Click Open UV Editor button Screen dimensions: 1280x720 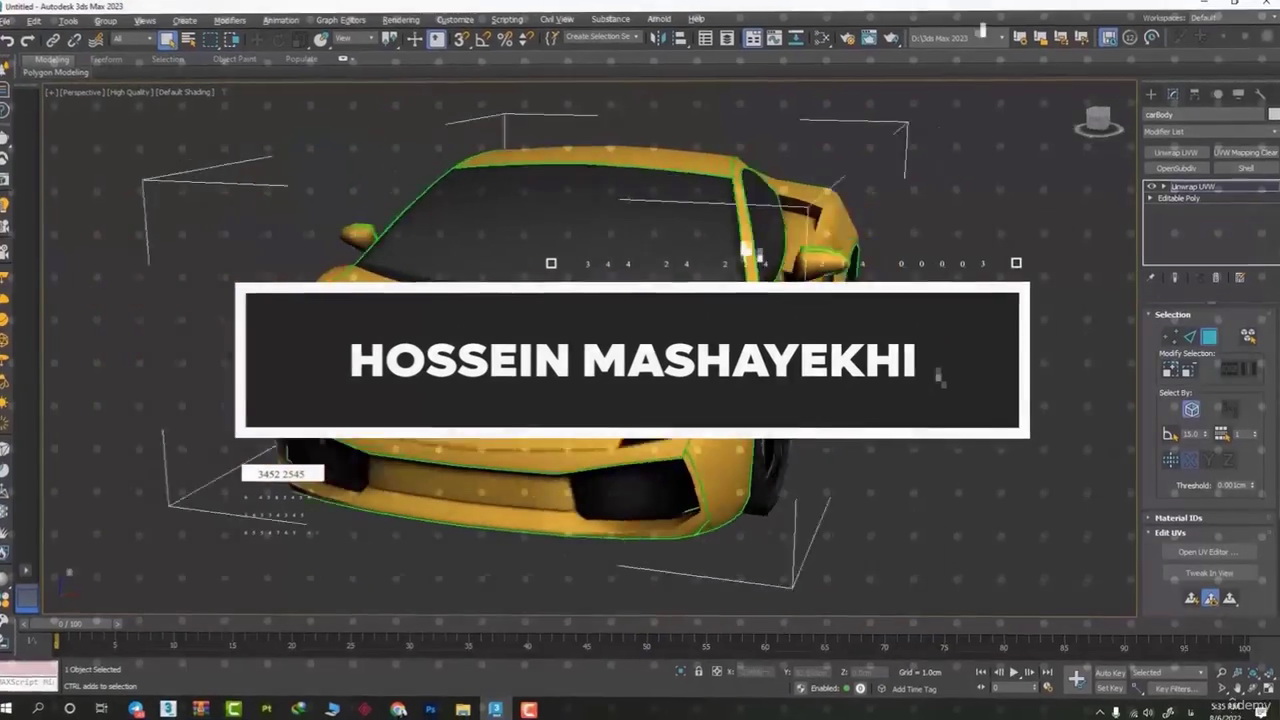click(1208, 552)
